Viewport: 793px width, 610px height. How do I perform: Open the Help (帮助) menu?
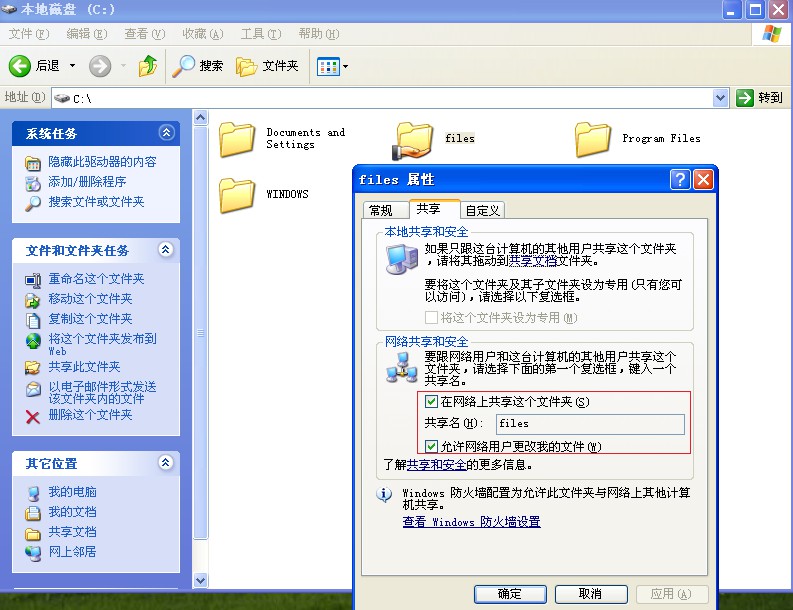tap(319, 34)
